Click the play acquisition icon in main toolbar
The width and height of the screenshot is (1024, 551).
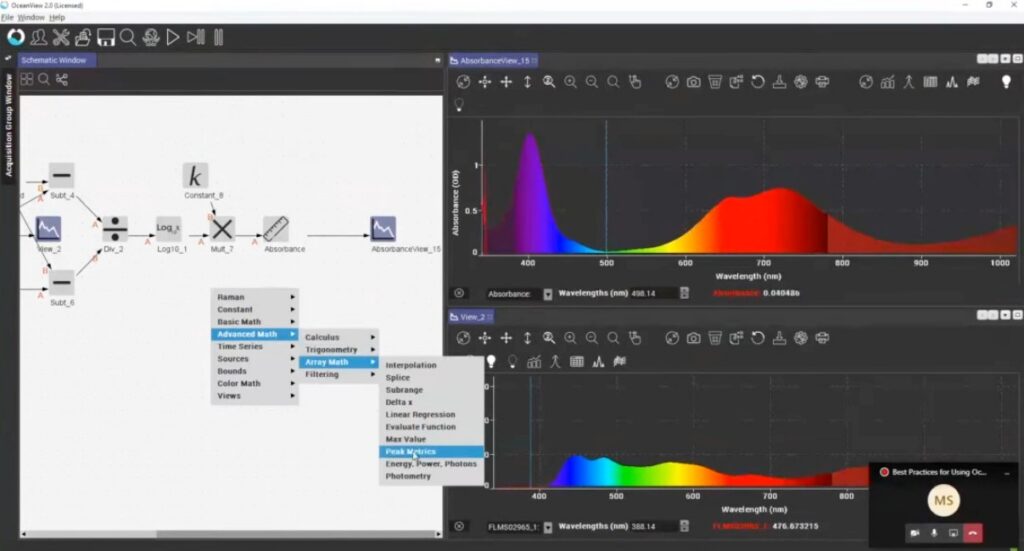point(173,38)
